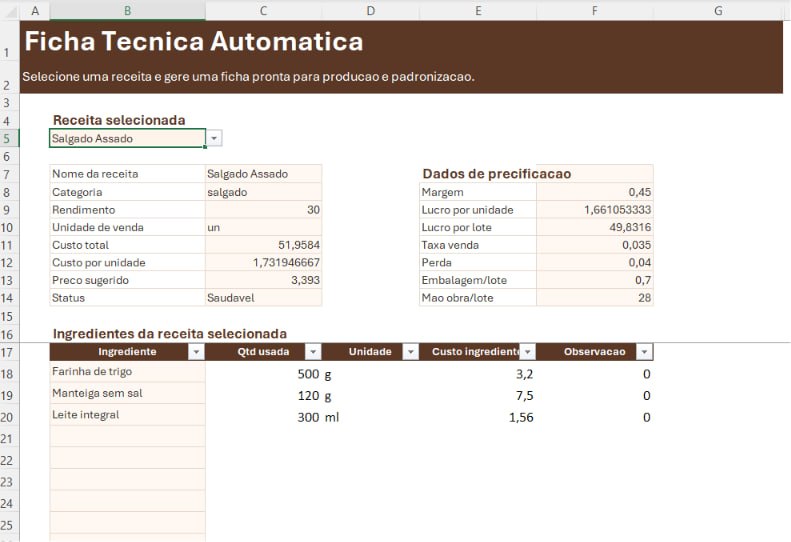Select column B header
Screen dimensions: 791x542
click(128, 11)
